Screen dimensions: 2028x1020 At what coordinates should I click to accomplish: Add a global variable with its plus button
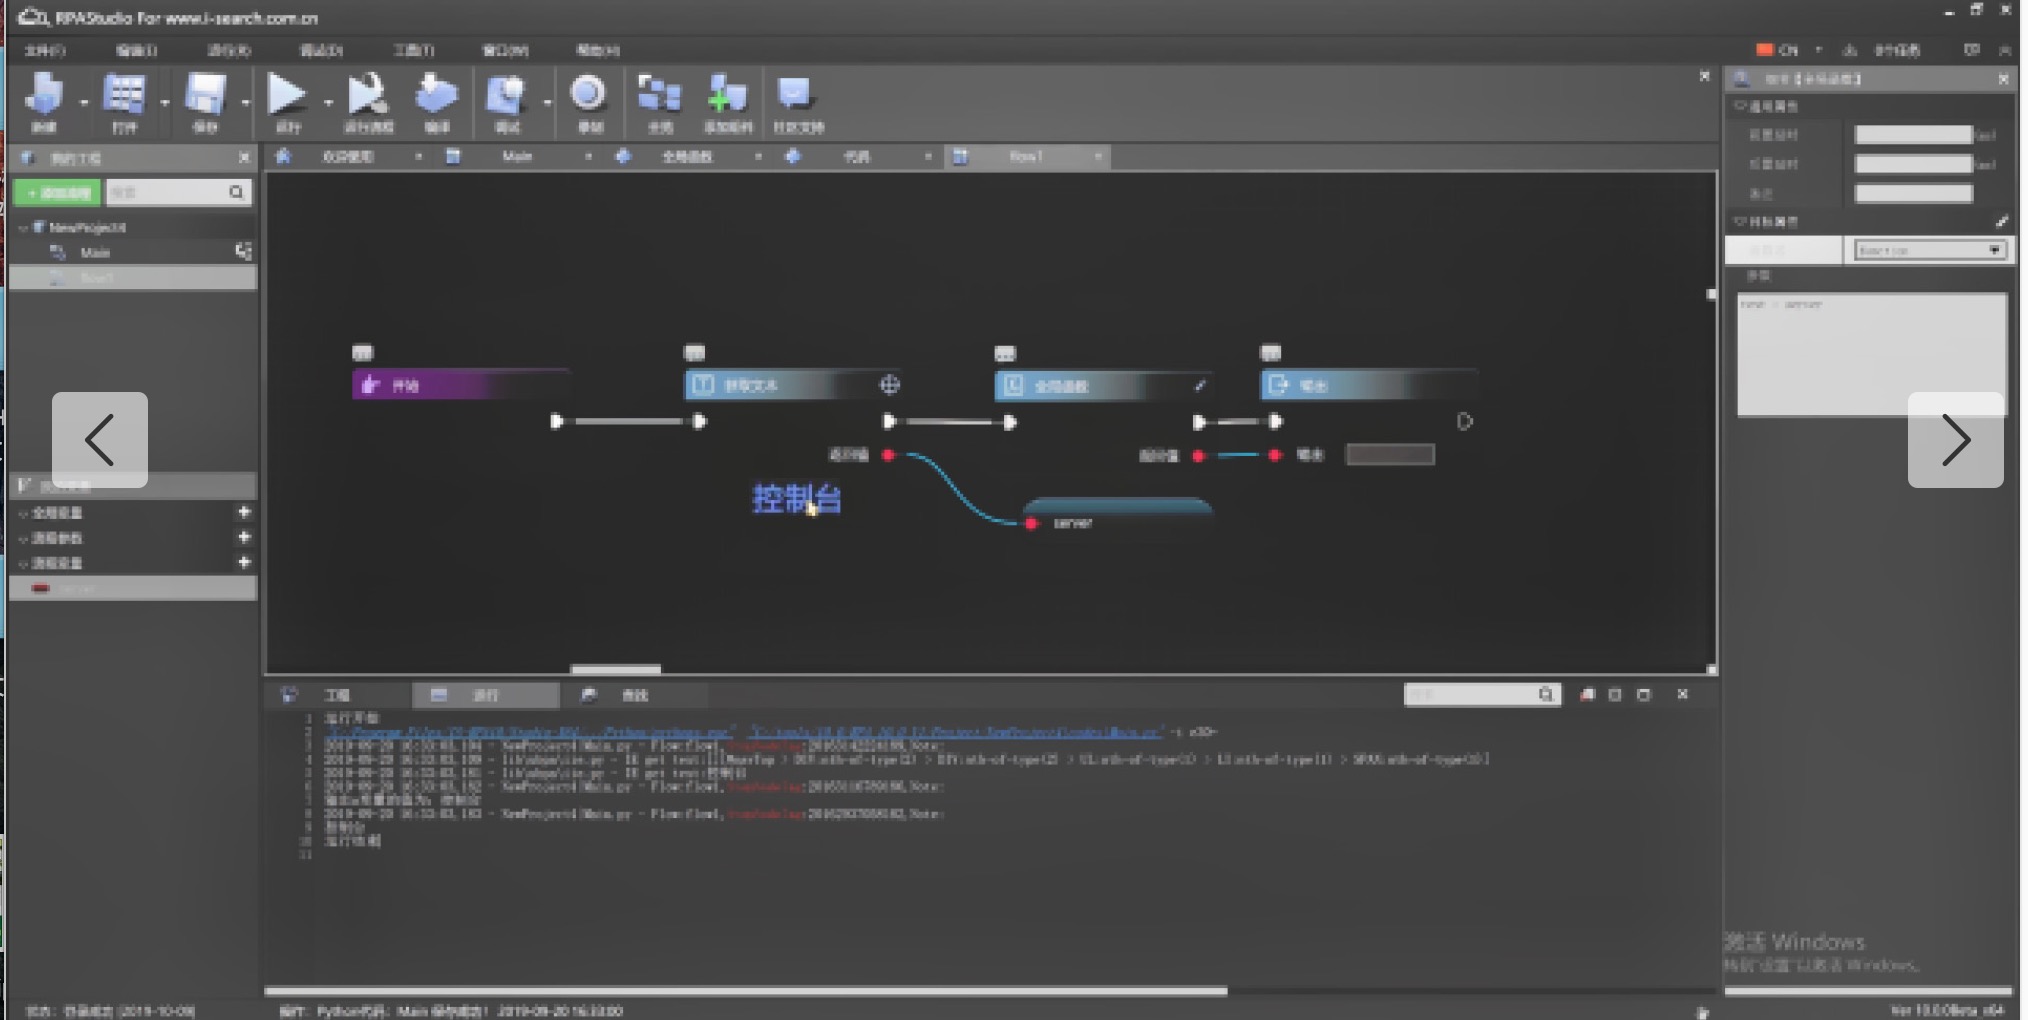[244, 512]
